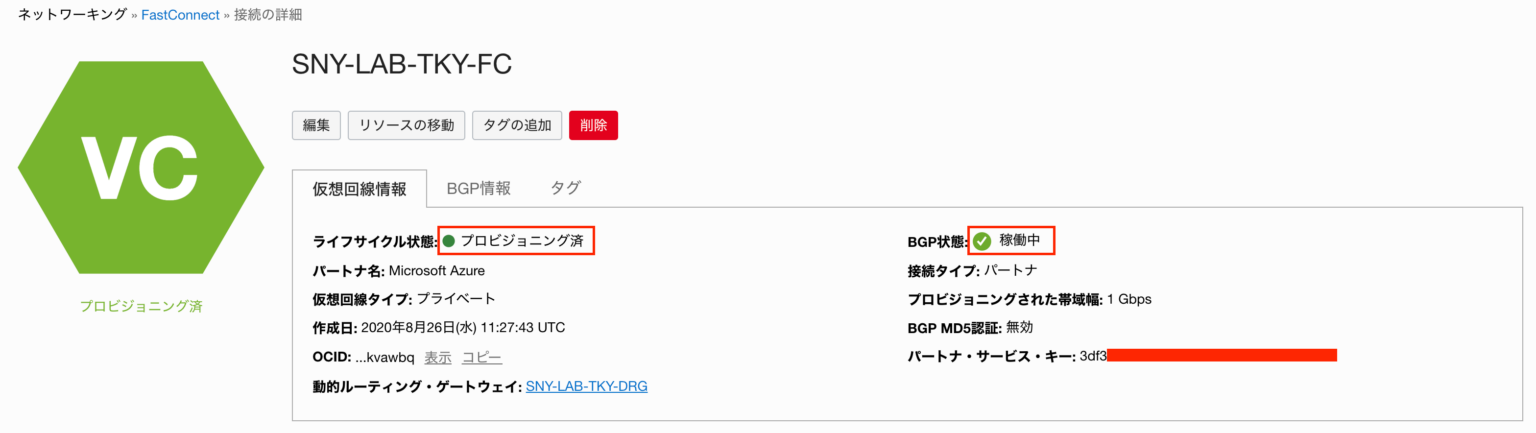Click the green VC hexagon icon
This screenshot has width=1536, height=433.
141,167
